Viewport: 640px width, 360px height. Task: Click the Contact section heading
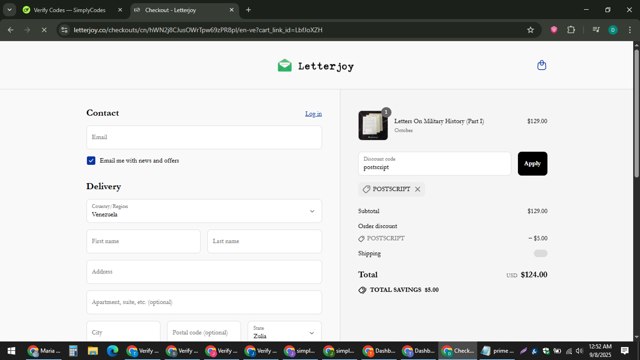pos(102,113)
